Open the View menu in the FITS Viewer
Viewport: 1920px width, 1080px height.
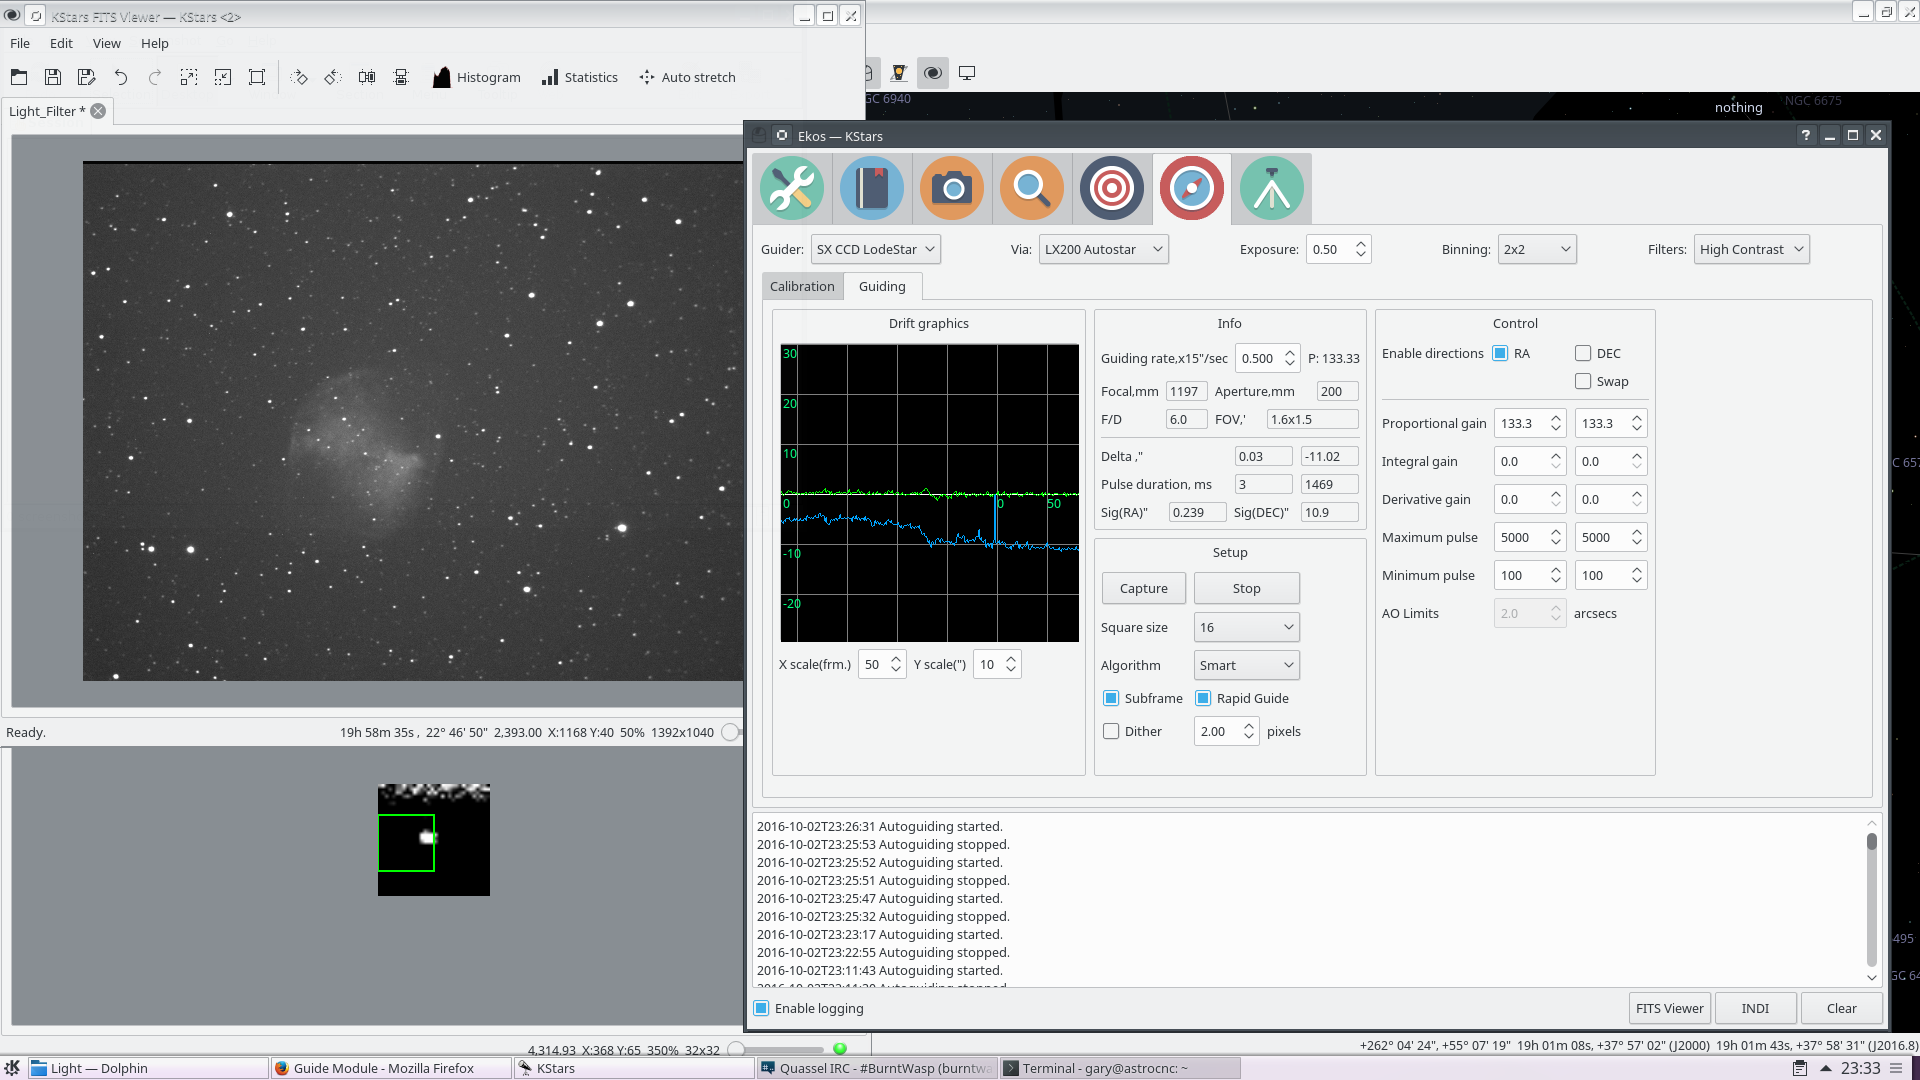(106, 43)
